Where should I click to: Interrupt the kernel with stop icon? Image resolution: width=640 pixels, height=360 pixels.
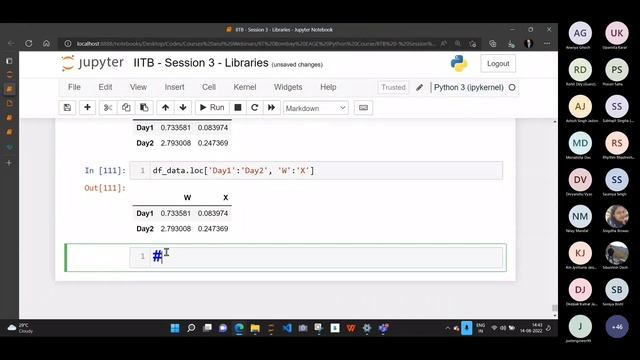pos(238,108)
